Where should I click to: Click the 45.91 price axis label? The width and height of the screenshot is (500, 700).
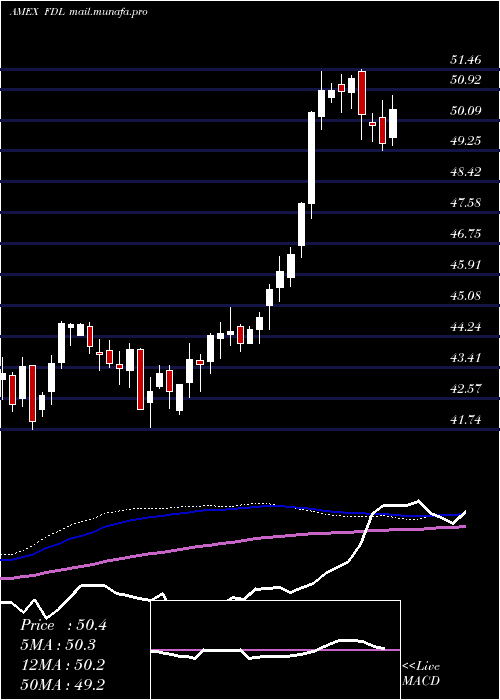466,265
